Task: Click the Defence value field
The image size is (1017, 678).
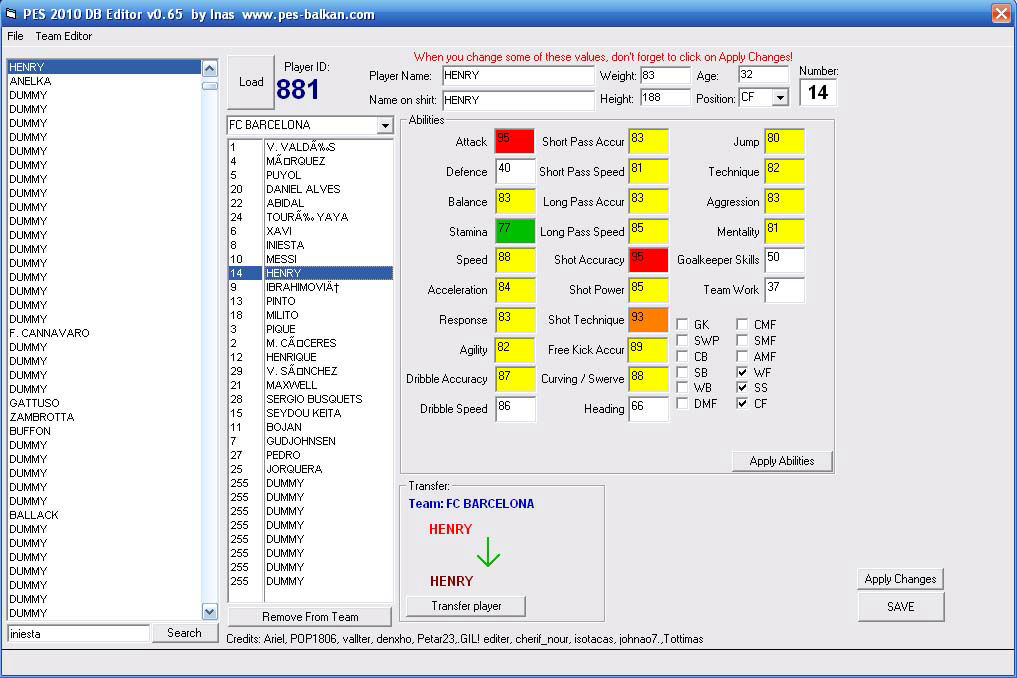Action: coord(515,171)
